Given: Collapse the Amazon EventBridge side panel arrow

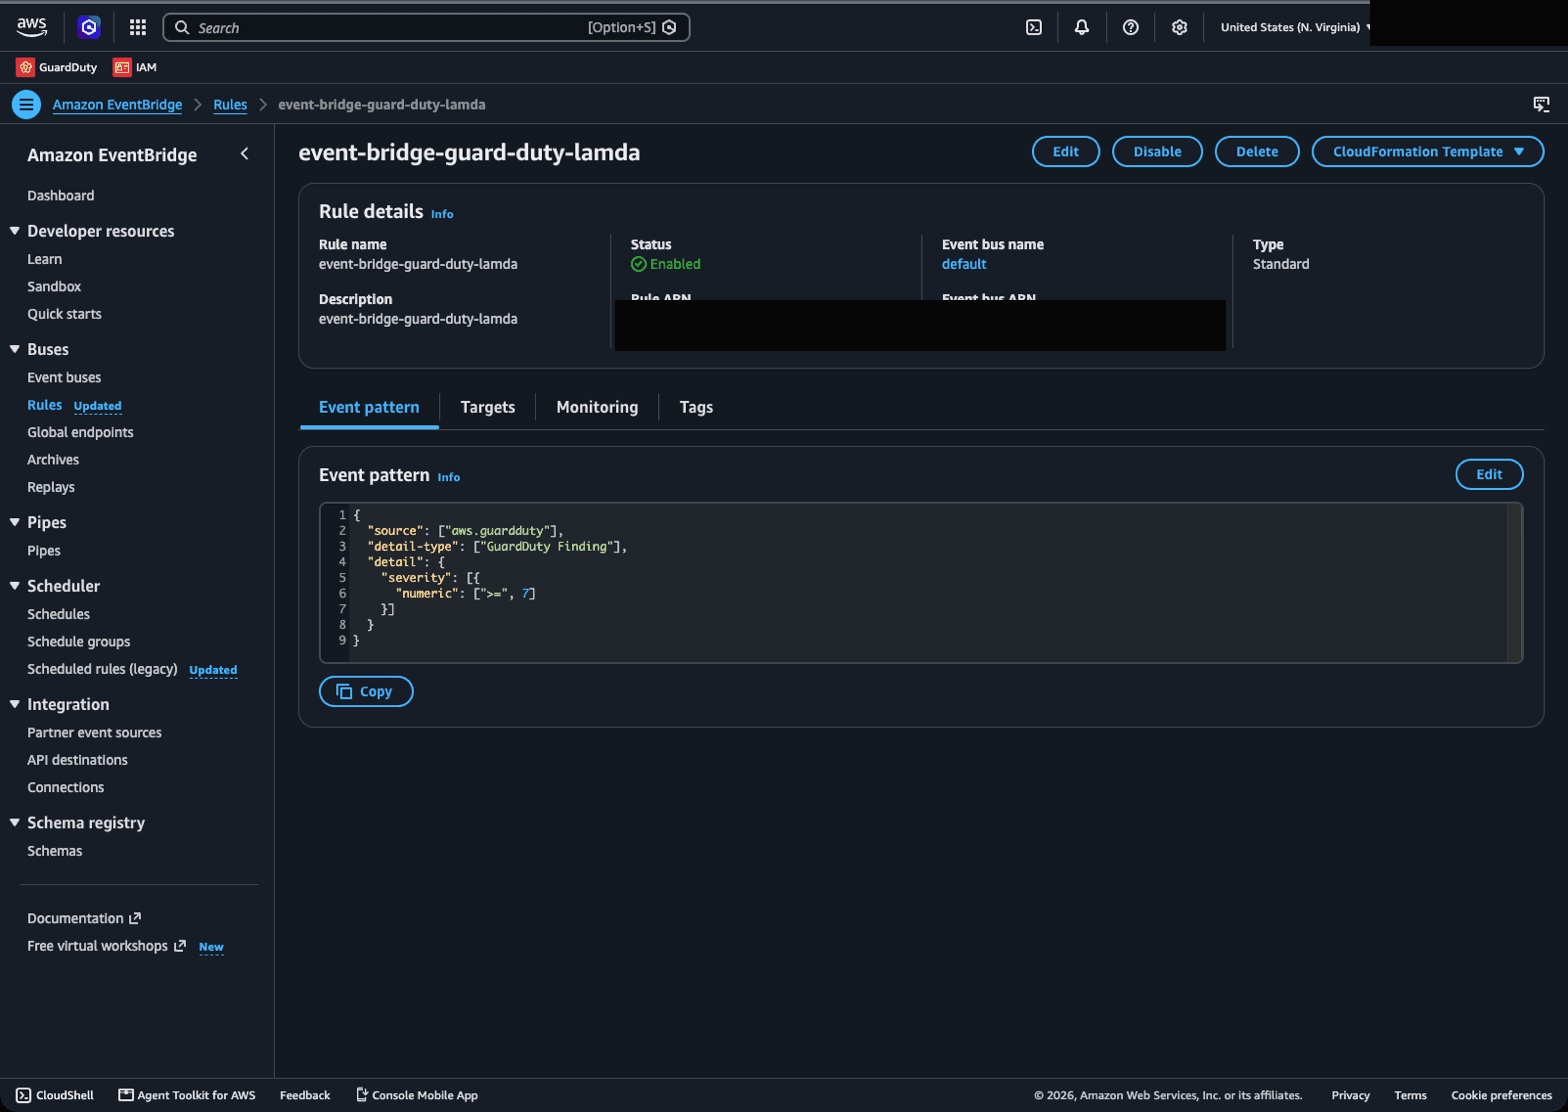Looking at the screenshot, I should pos(245,154).
